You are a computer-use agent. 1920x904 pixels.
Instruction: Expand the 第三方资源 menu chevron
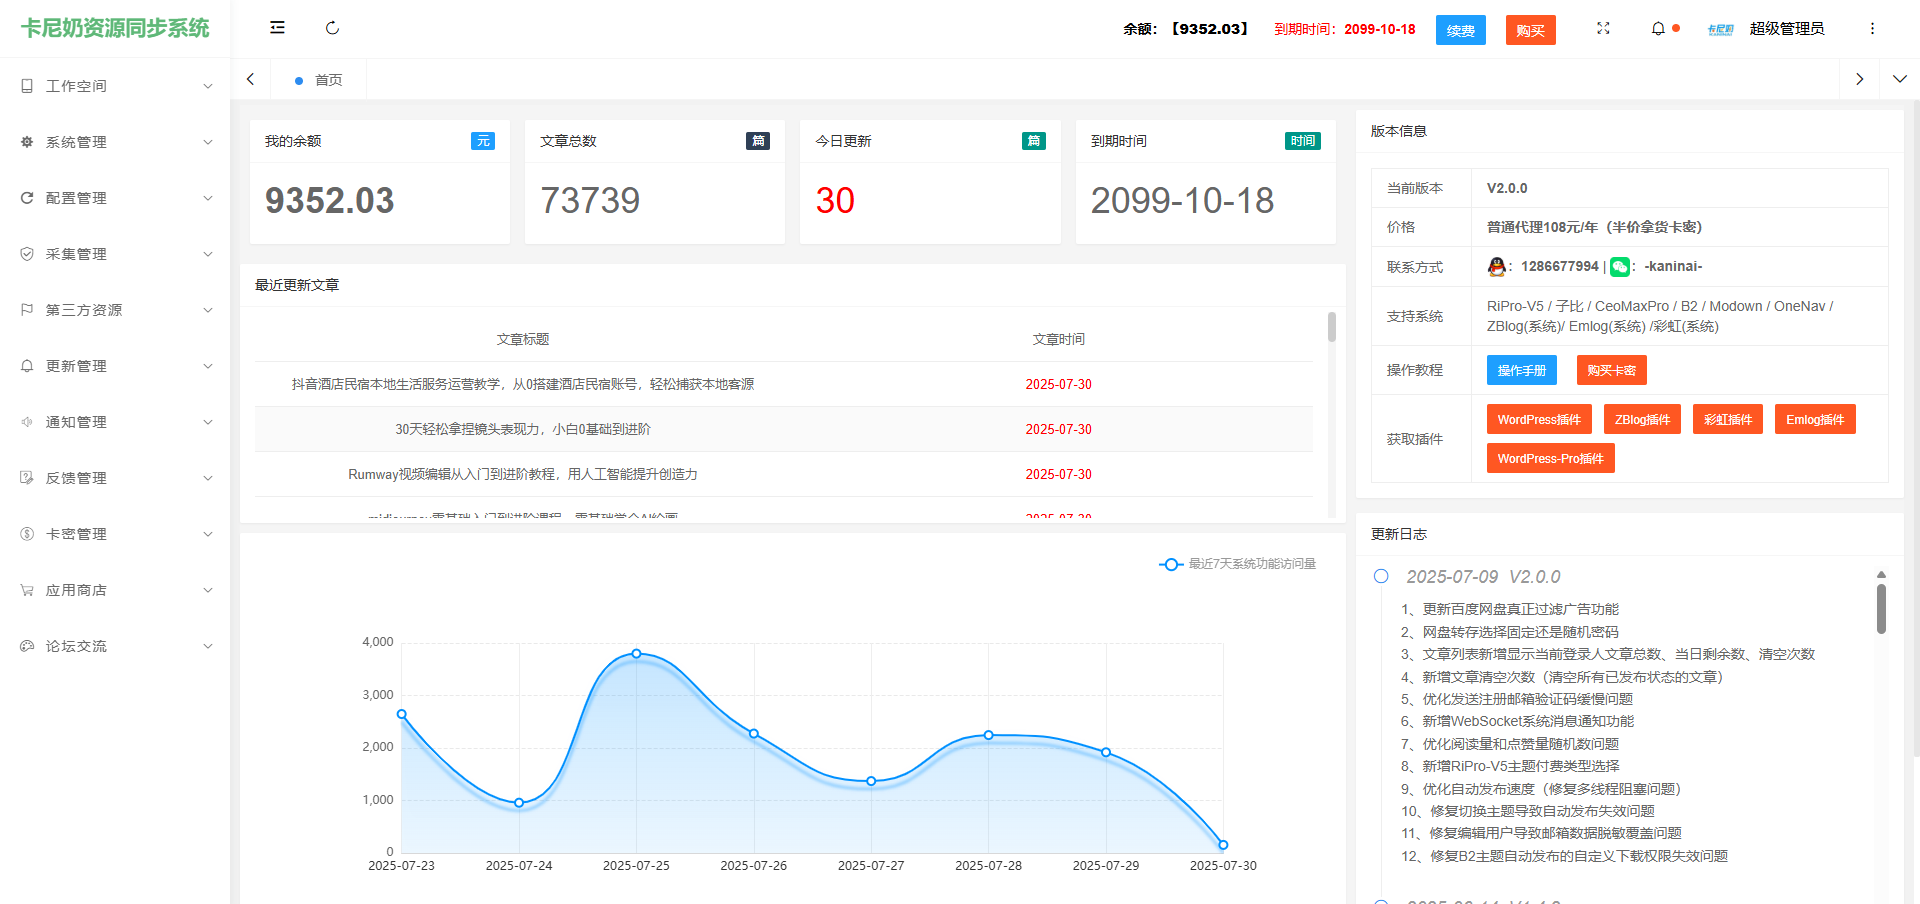coord(208,310)
